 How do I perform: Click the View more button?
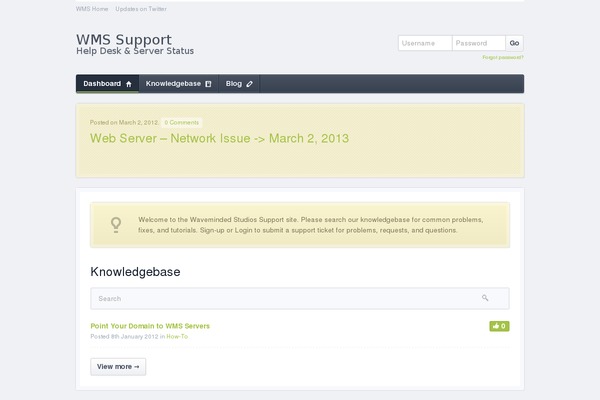[118, 367]
